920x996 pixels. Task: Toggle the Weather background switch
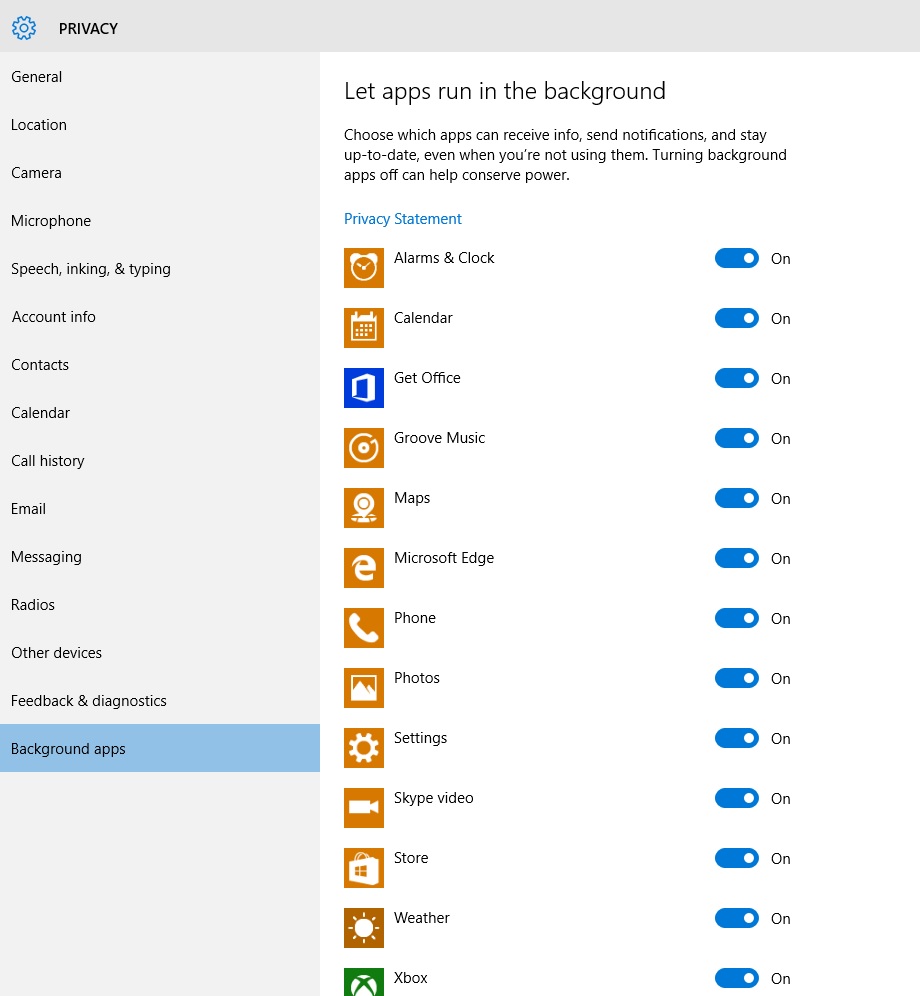coord(736,919)
